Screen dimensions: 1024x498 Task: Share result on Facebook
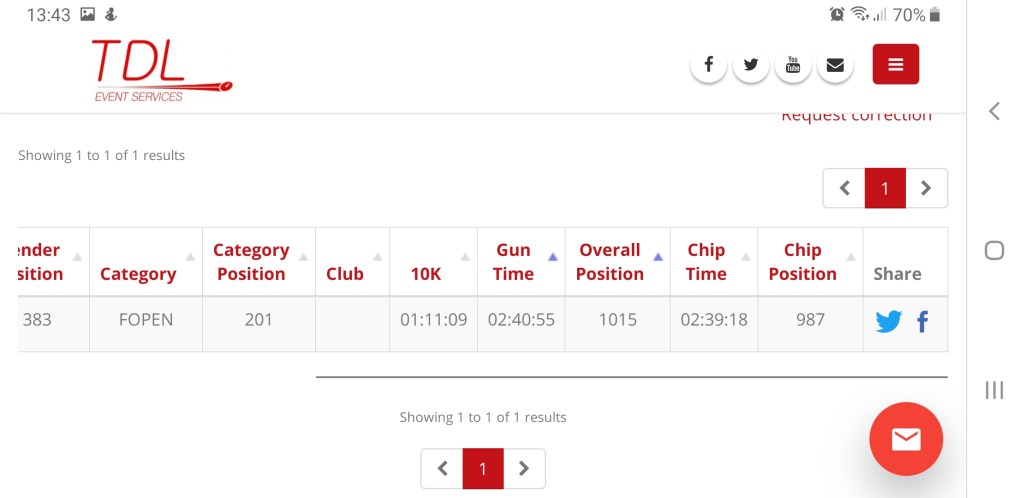coord(922,321)
